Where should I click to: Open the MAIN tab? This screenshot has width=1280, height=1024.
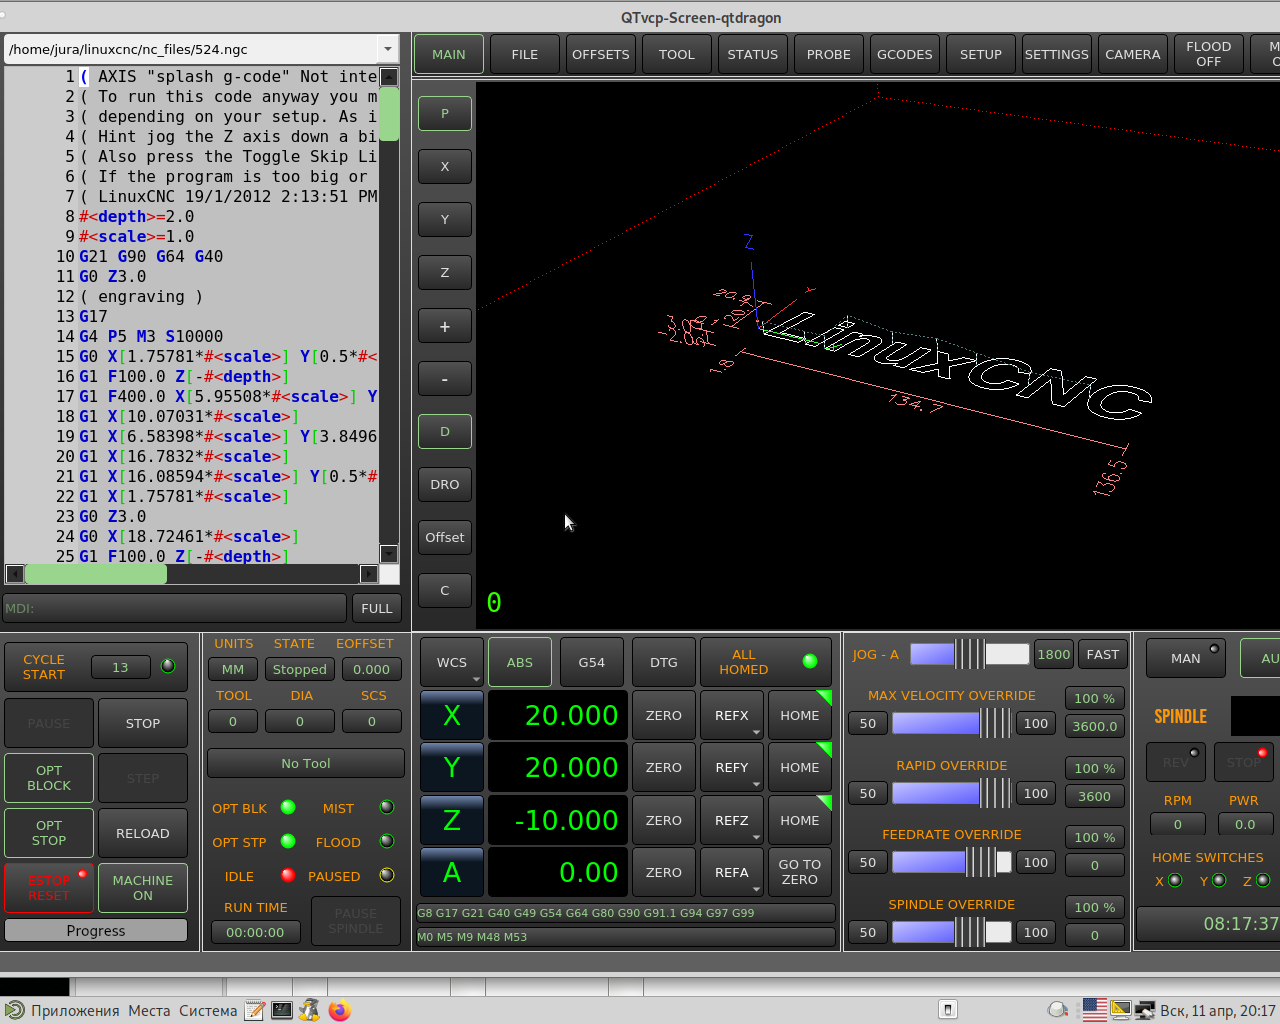click(449, 54)
